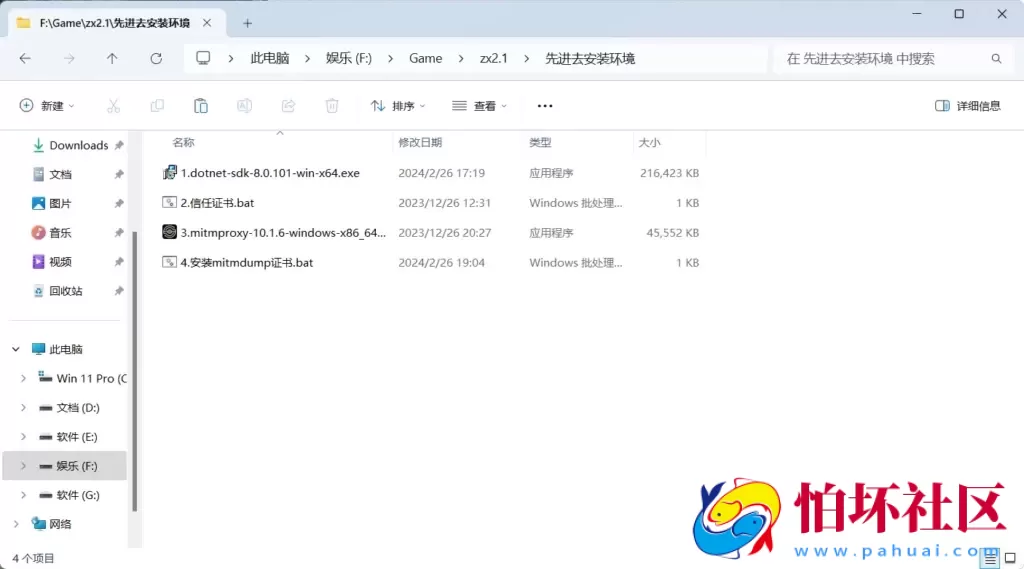Toggle the 详细信息 details pane
Viewport: 1024px width, 569px height.
click(967, 106)
